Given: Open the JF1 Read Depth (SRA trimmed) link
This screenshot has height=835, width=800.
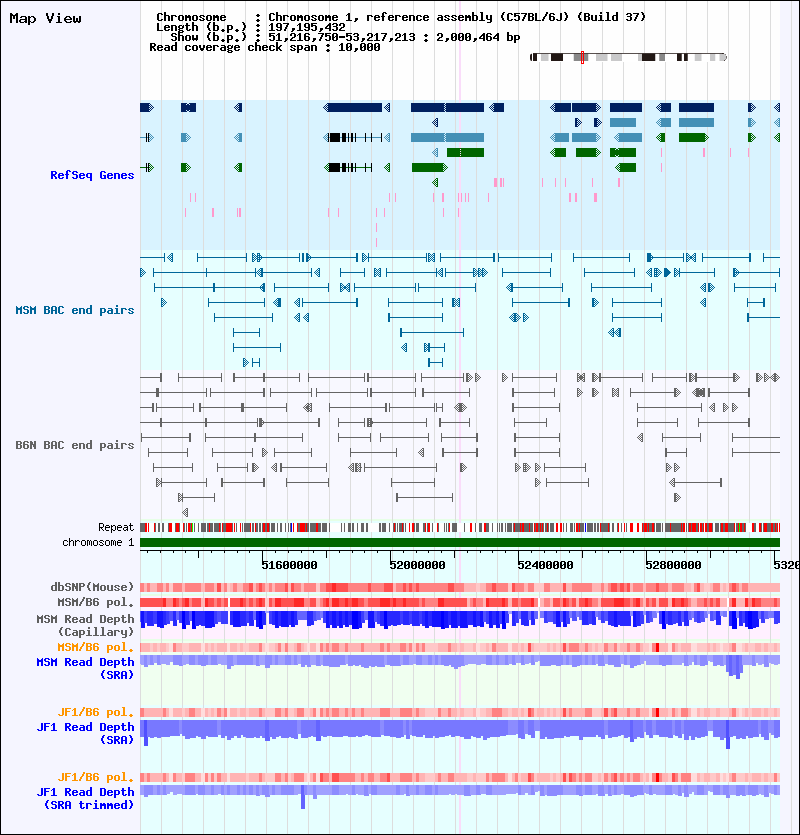Looking at the screenshot, I should 85,798.
